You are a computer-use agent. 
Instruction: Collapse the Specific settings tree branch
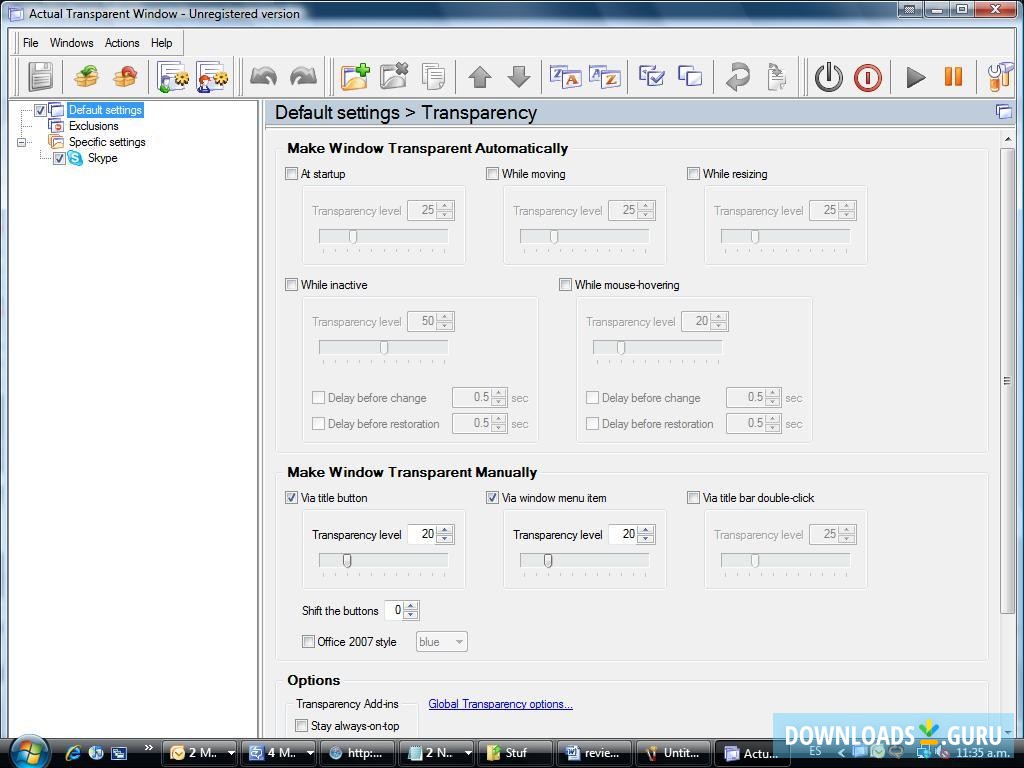coord(22,142)
